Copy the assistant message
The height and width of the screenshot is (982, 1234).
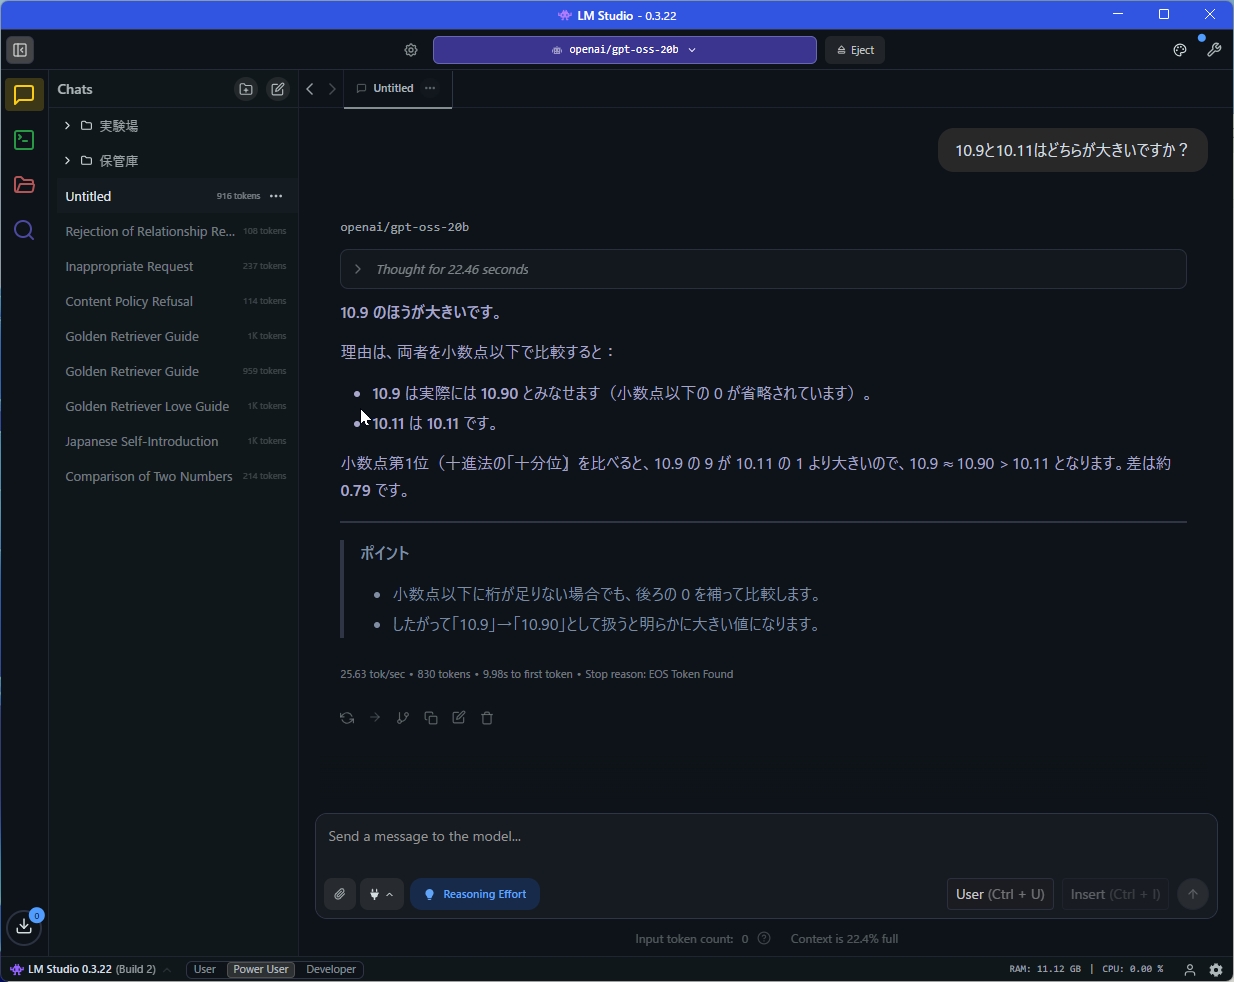[431, 718]
